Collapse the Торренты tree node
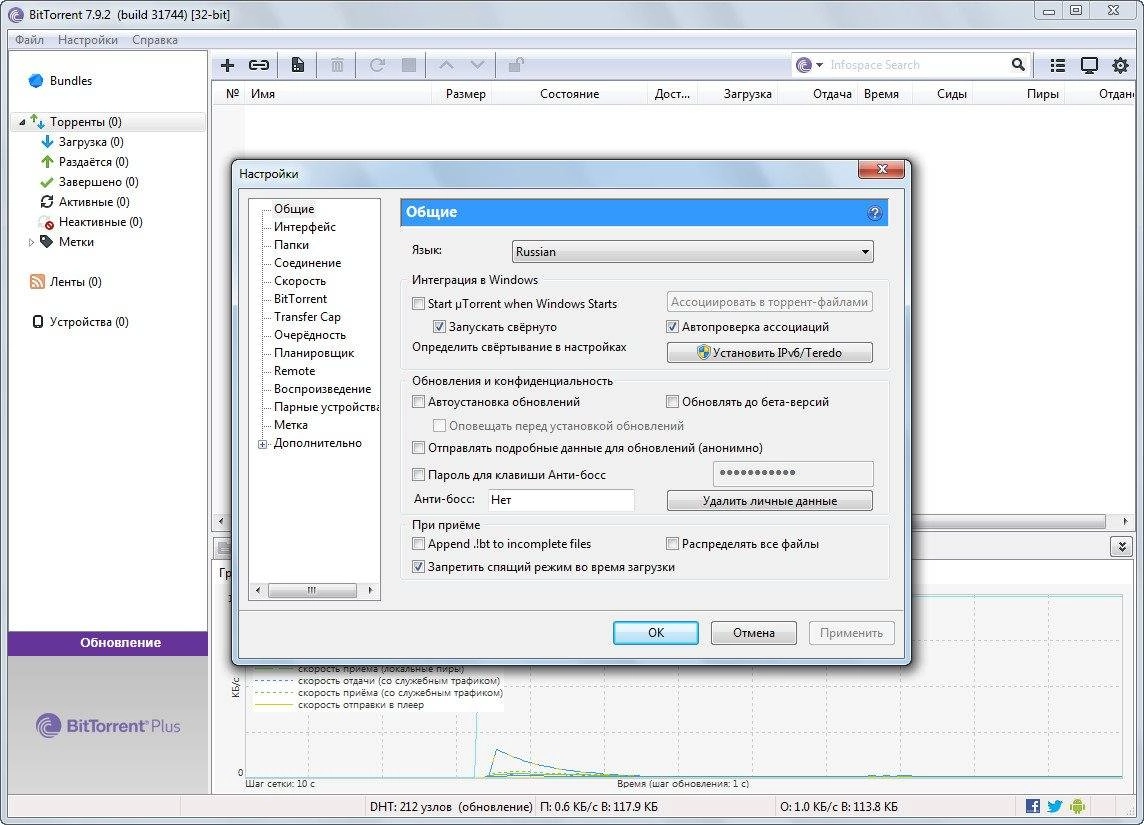Image resolution: width=1144 pixels, height=825 pixels. click(x=22, y=122)
